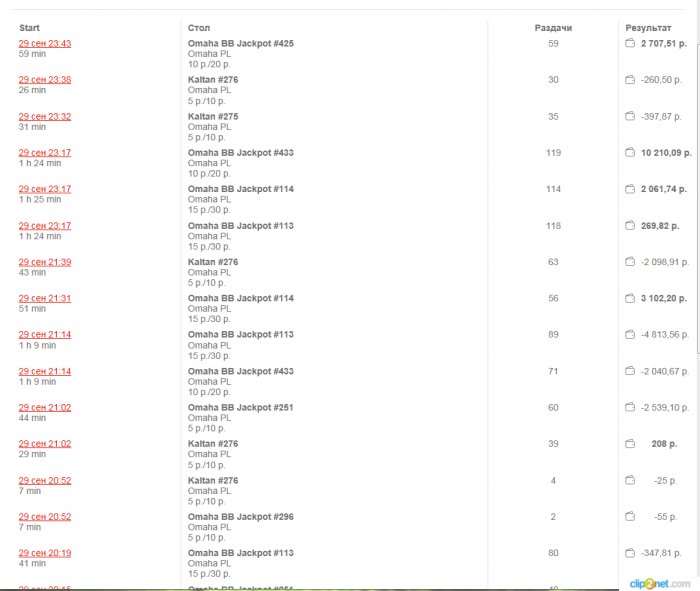This screenshot has width=700, height=591.
Task: Click the wallet icon beside -2 040,67 р.
Action: click(629, 371)
